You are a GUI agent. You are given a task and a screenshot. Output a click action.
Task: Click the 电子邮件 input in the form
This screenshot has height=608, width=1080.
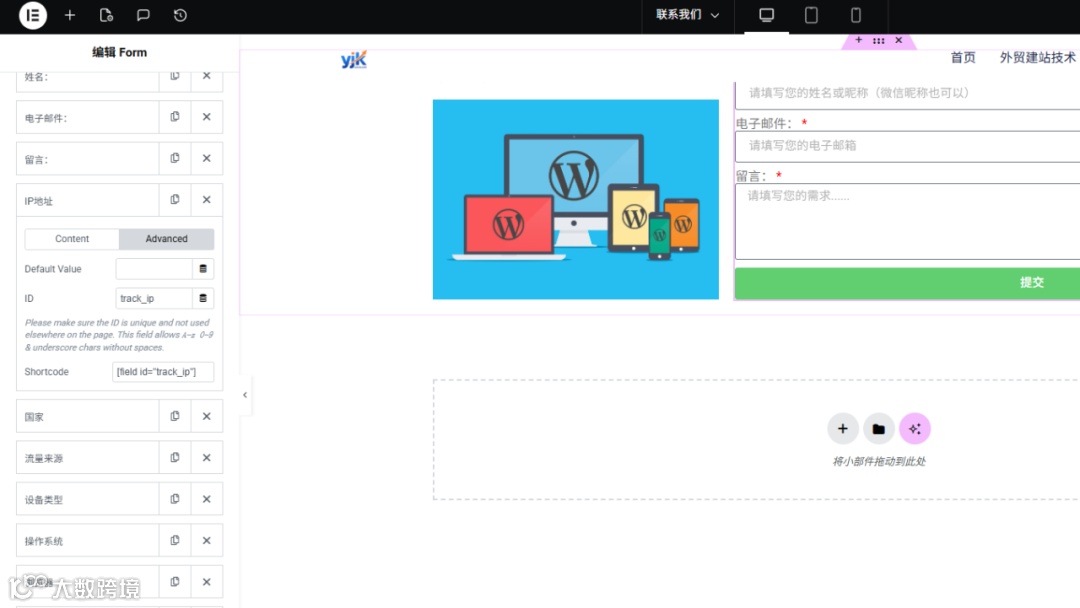908,146
